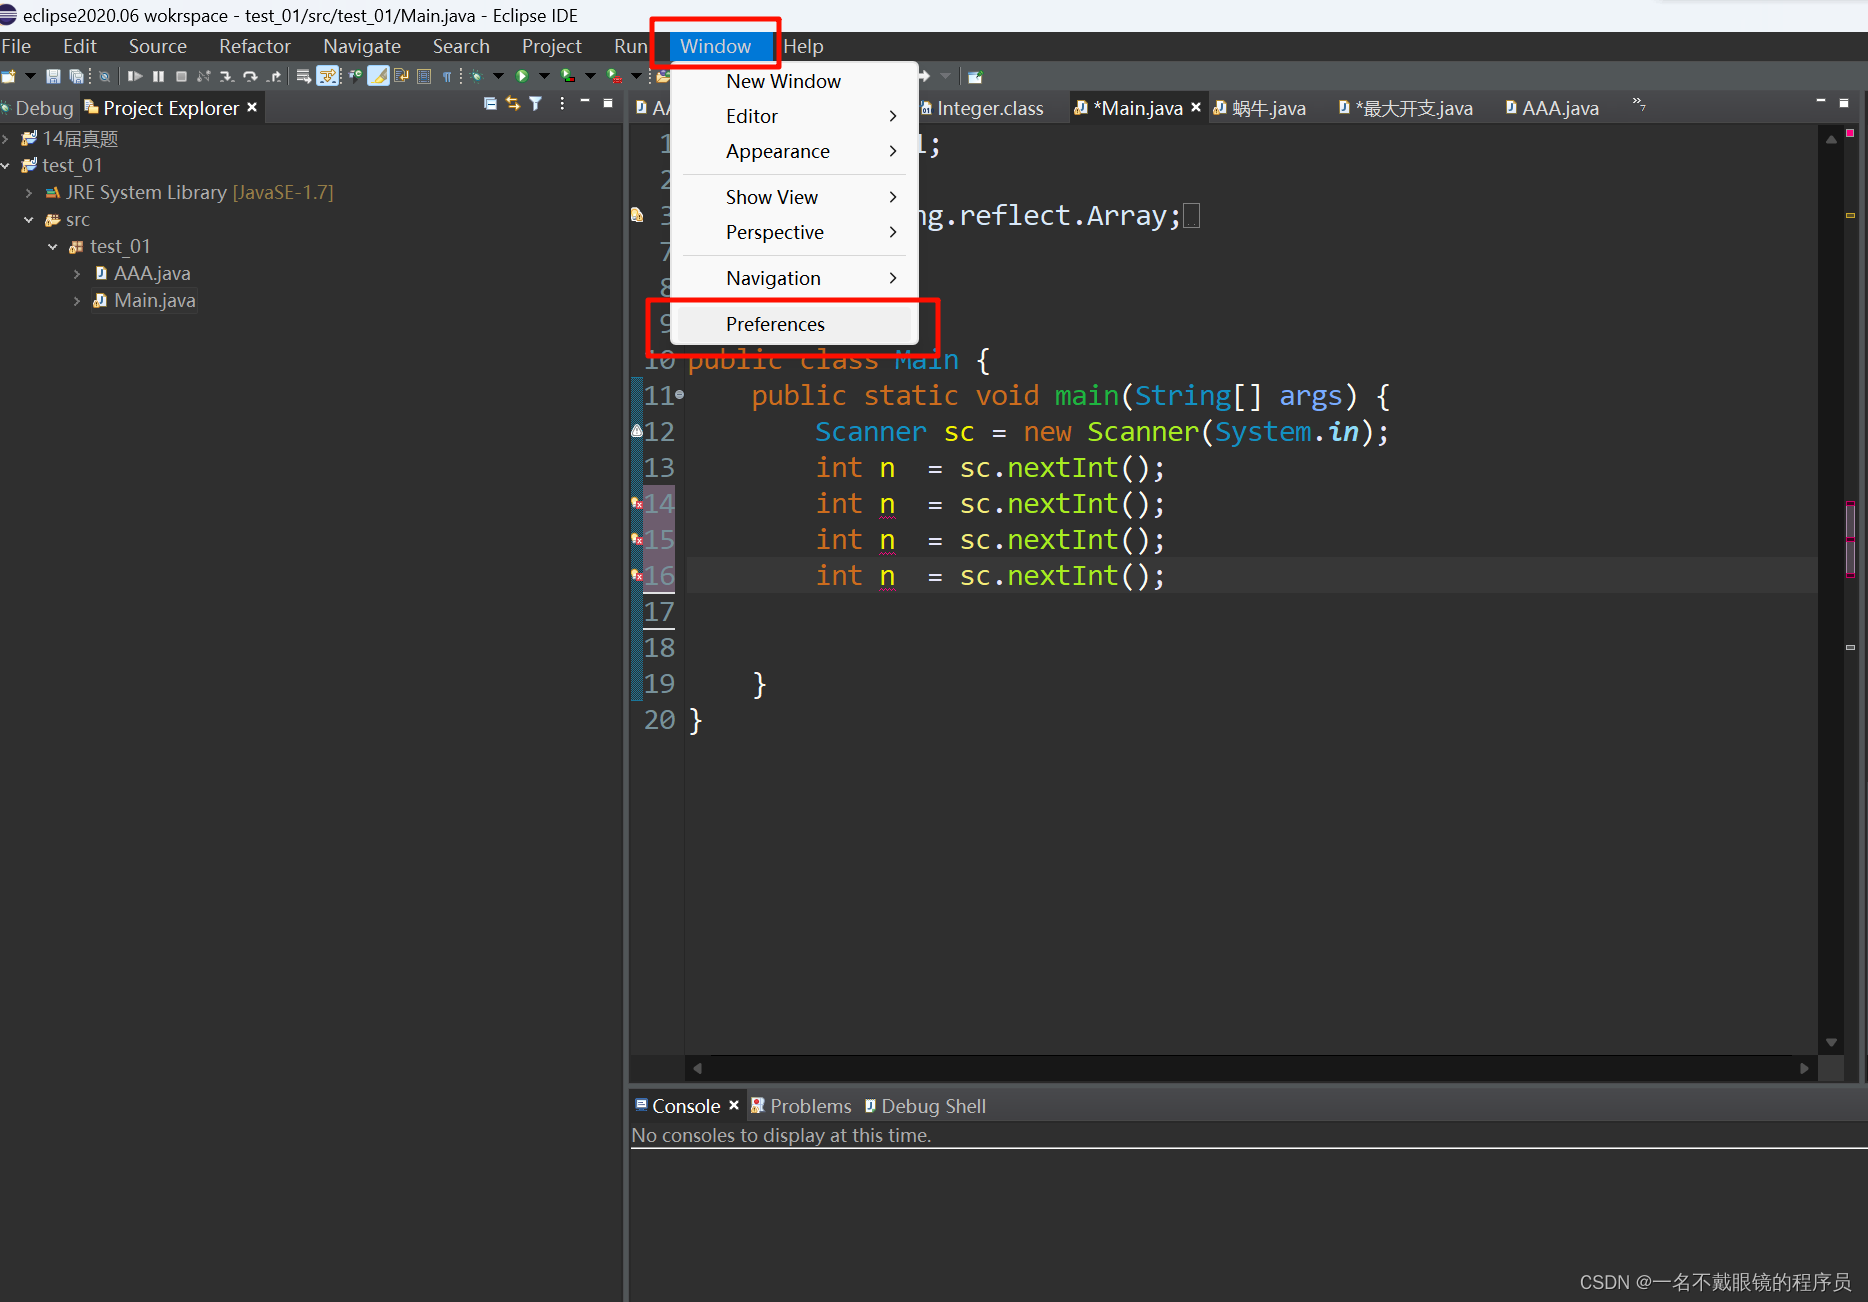Click the Coverage launch icon
Viewport: 1868px width, 1302px height.
tap(567, 76)
